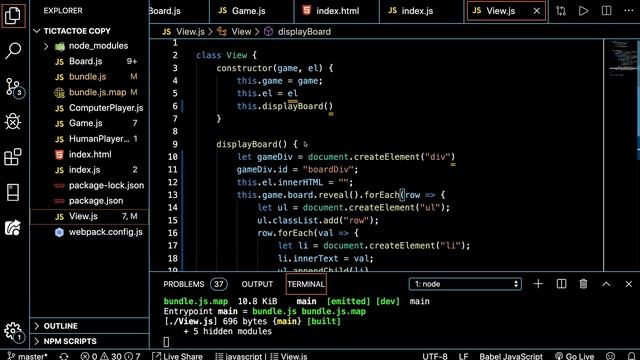Switch to the index.js editor tab
The width and height of the screenshot is (640, 360).
point(421,11)
